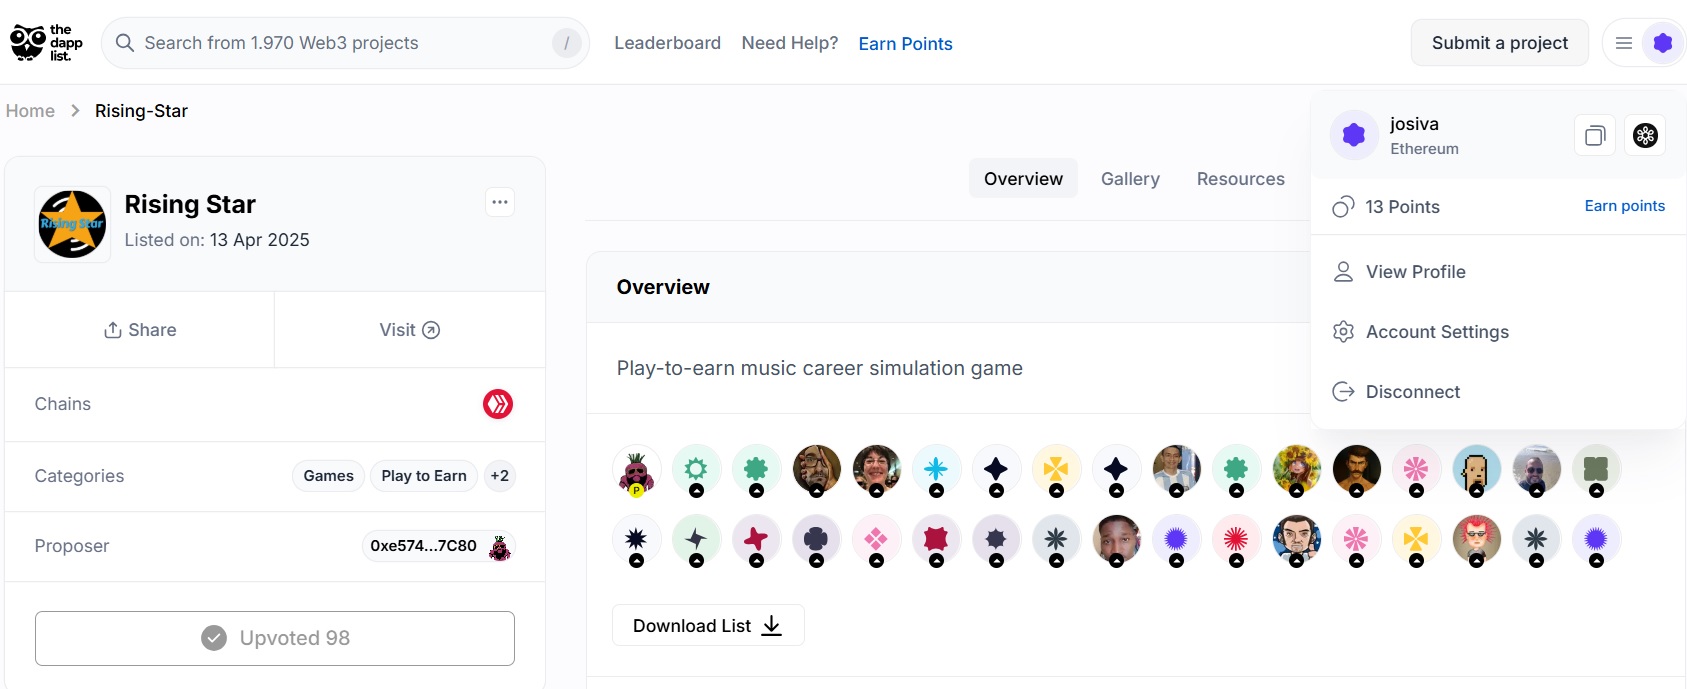Click the dark red blob upvoter avatar
This screenshot has width=1687, height=689.
(x=936, y=540)
